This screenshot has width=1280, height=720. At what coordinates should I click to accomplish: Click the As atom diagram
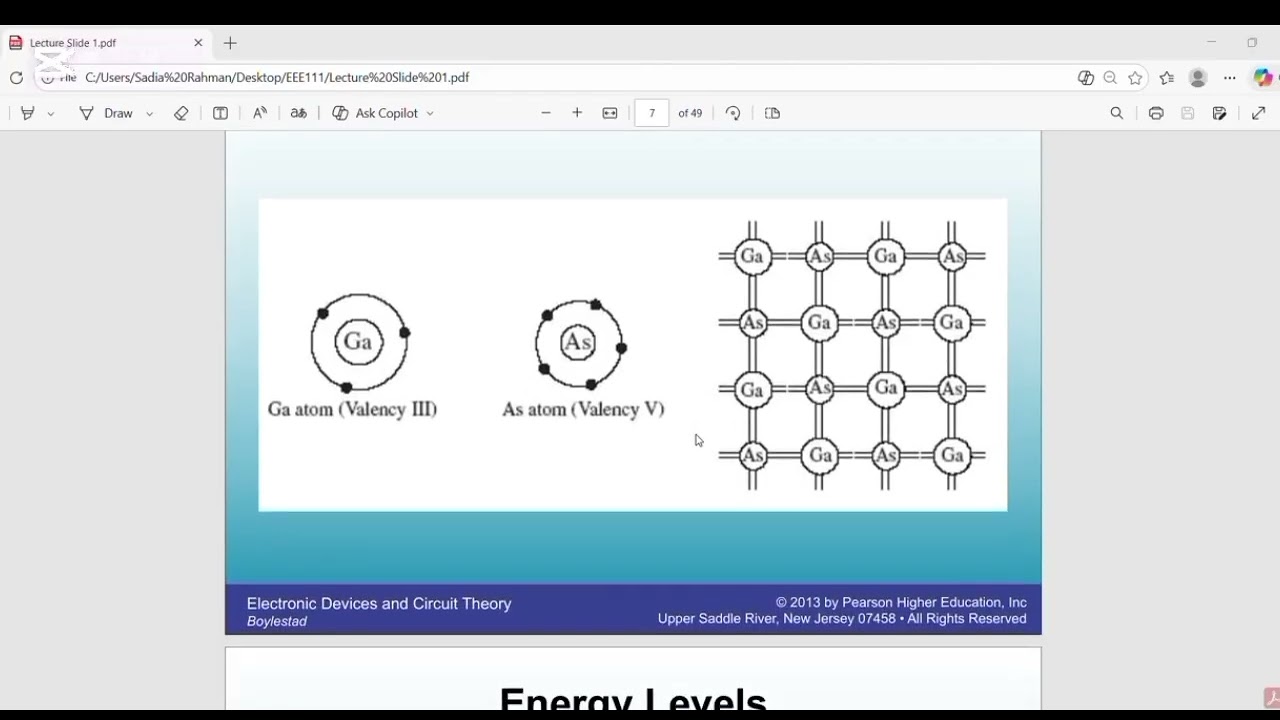point(580,344)
